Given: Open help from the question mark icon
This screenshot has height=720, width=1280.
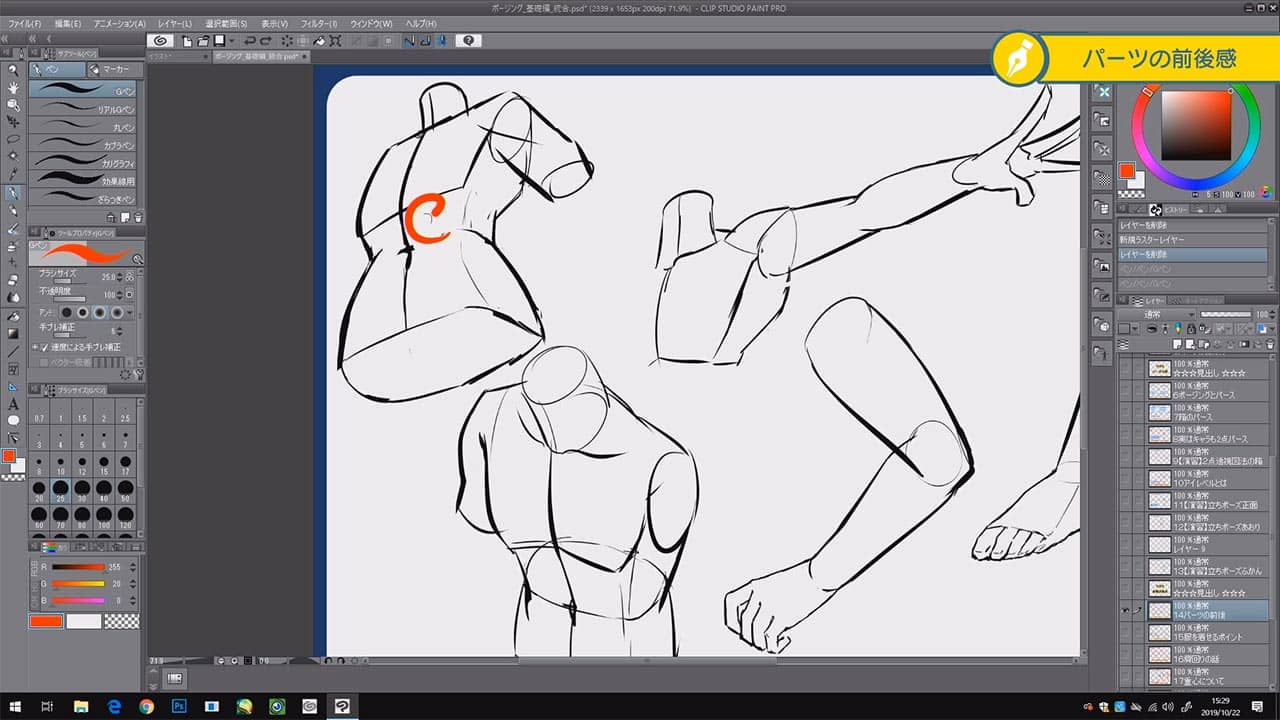Looking at the screenshot, I should pos(469,41).
